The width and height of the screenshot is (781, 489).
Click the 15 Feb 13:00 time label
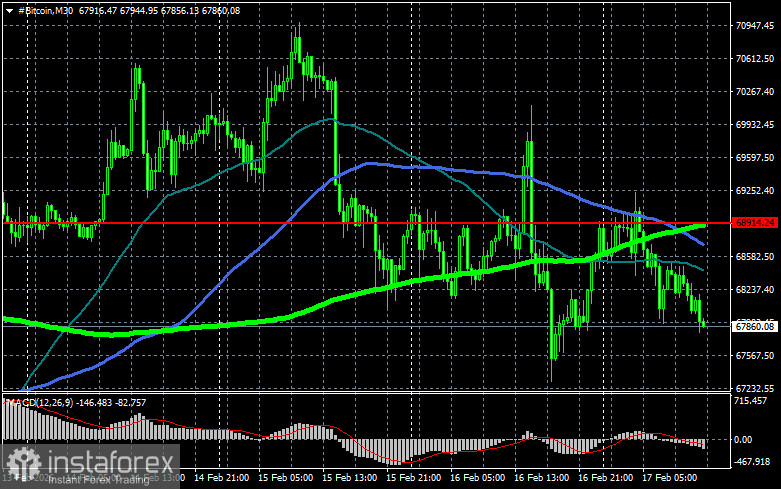point(350,477)
